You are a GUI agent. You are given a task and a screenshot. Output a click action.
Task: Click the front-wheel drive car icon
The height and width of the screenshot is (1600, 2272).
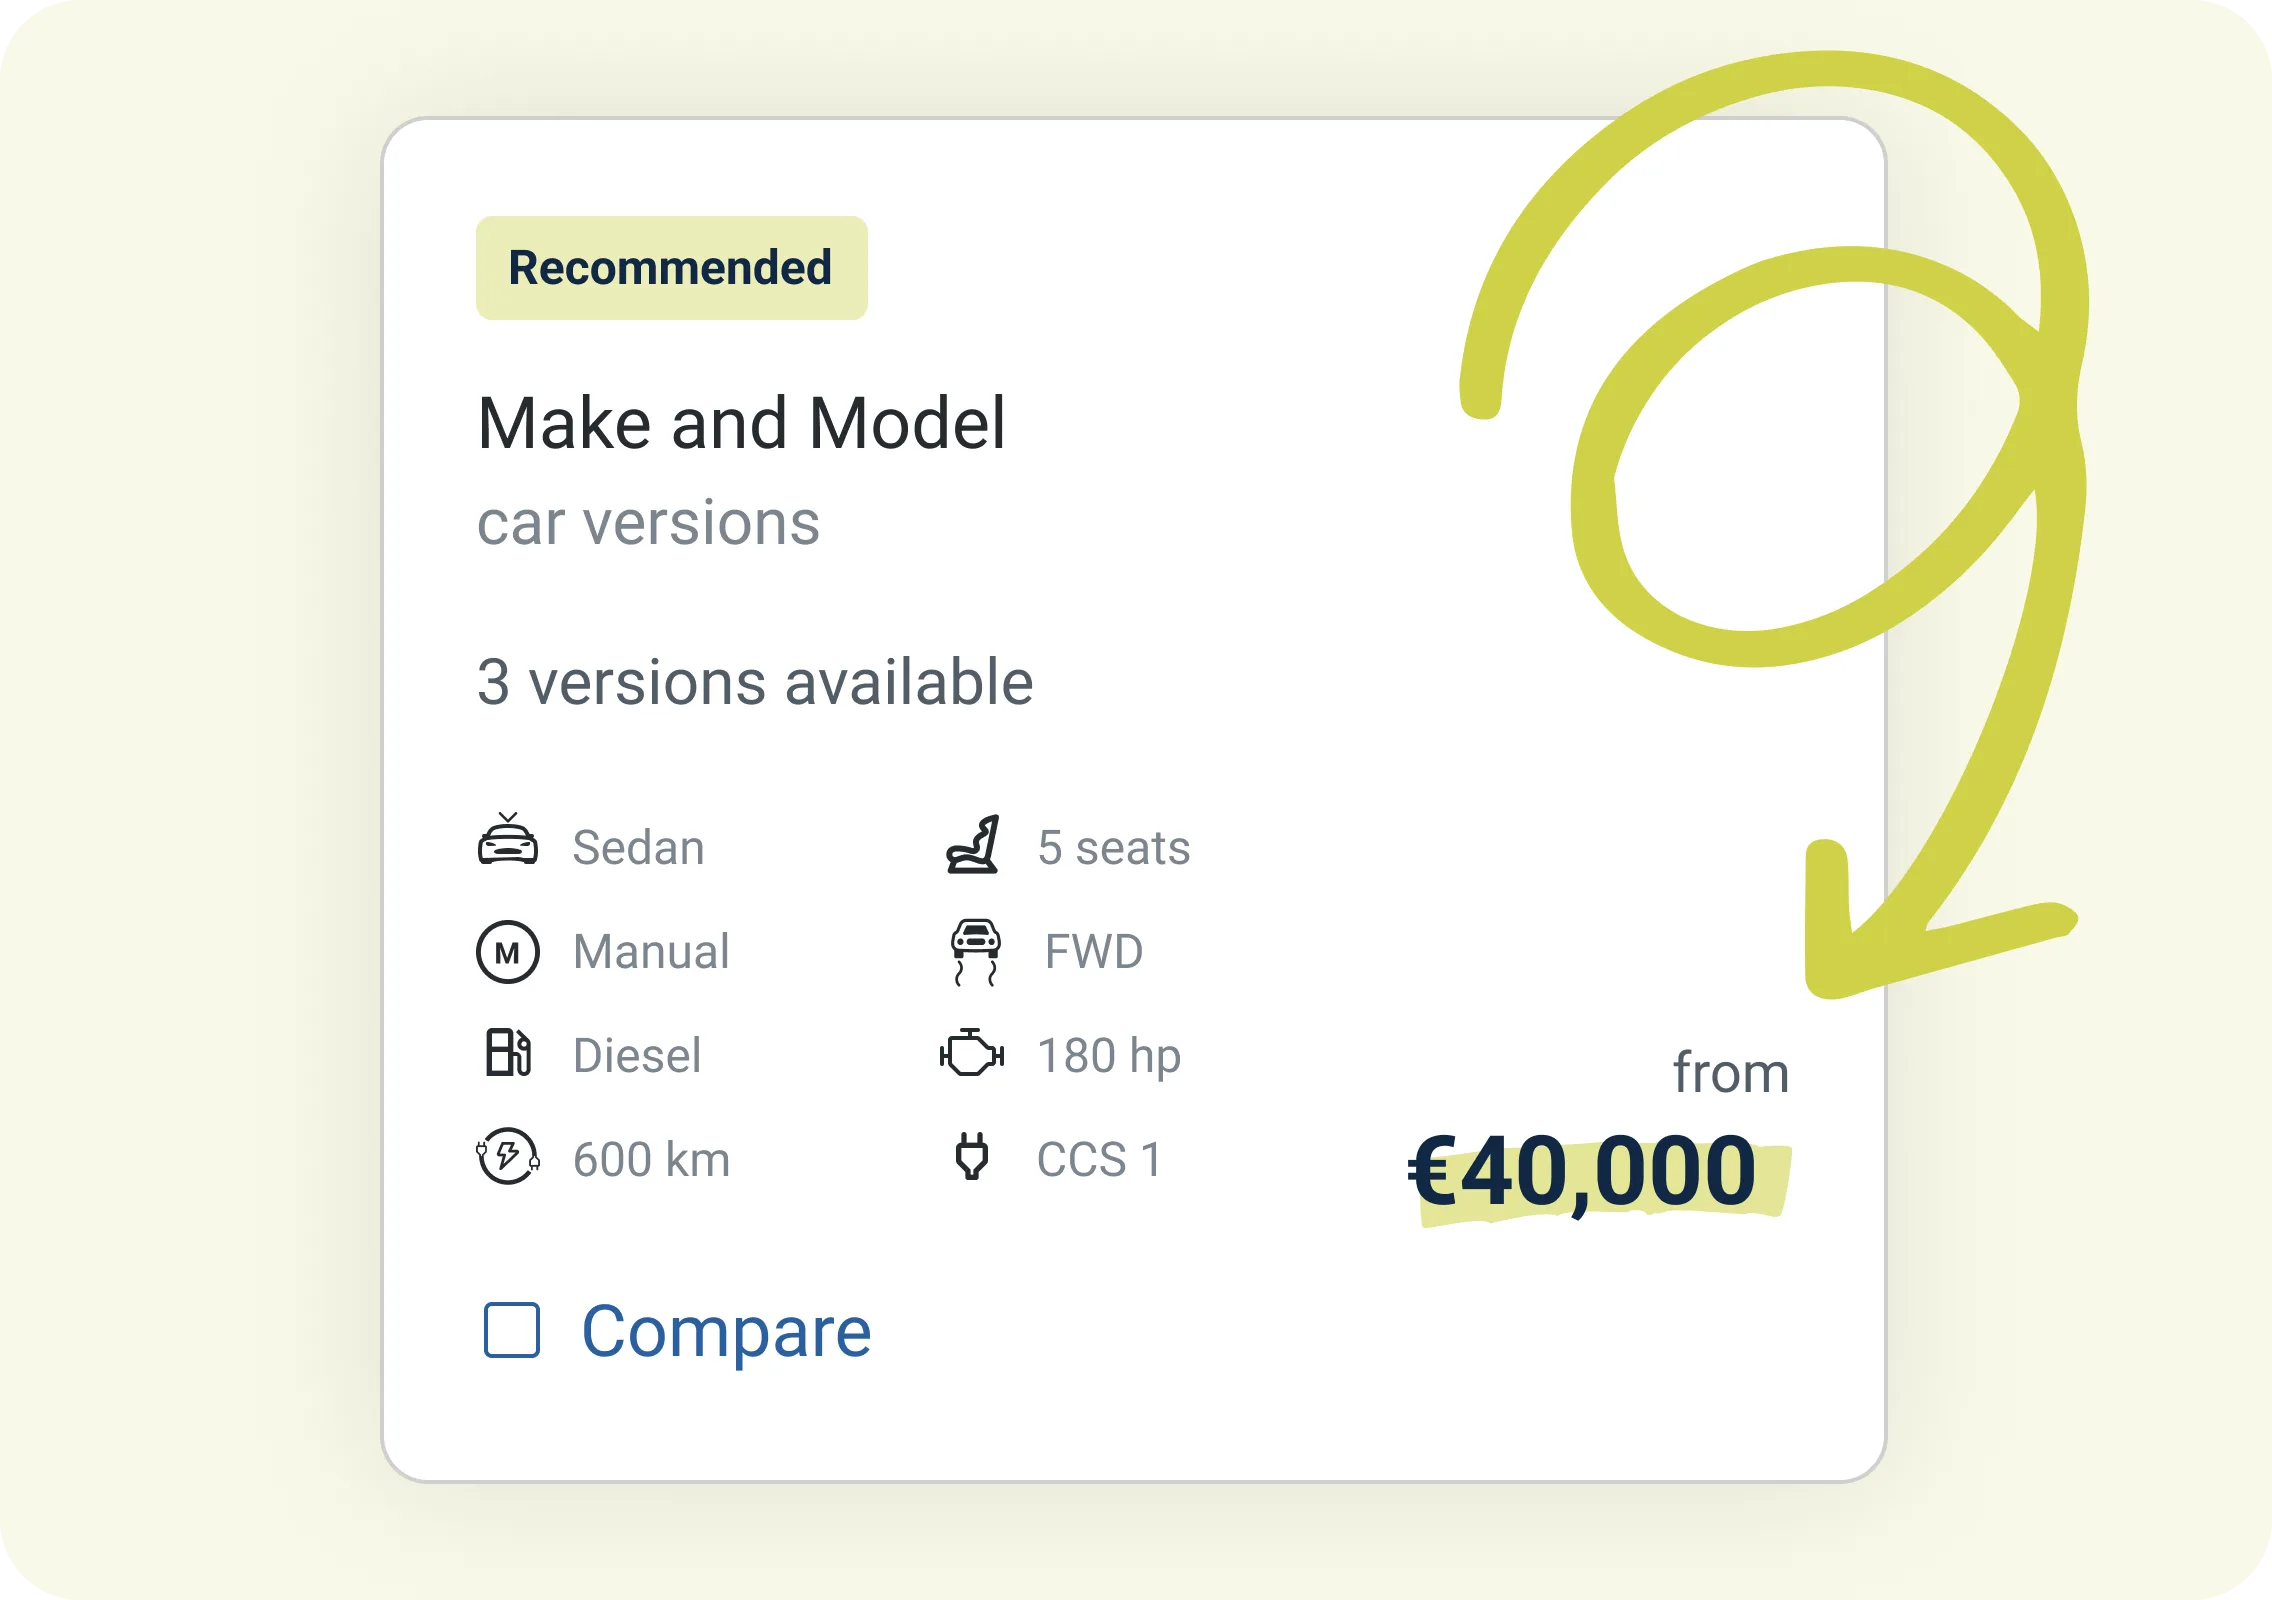click(x=975, y=952)
